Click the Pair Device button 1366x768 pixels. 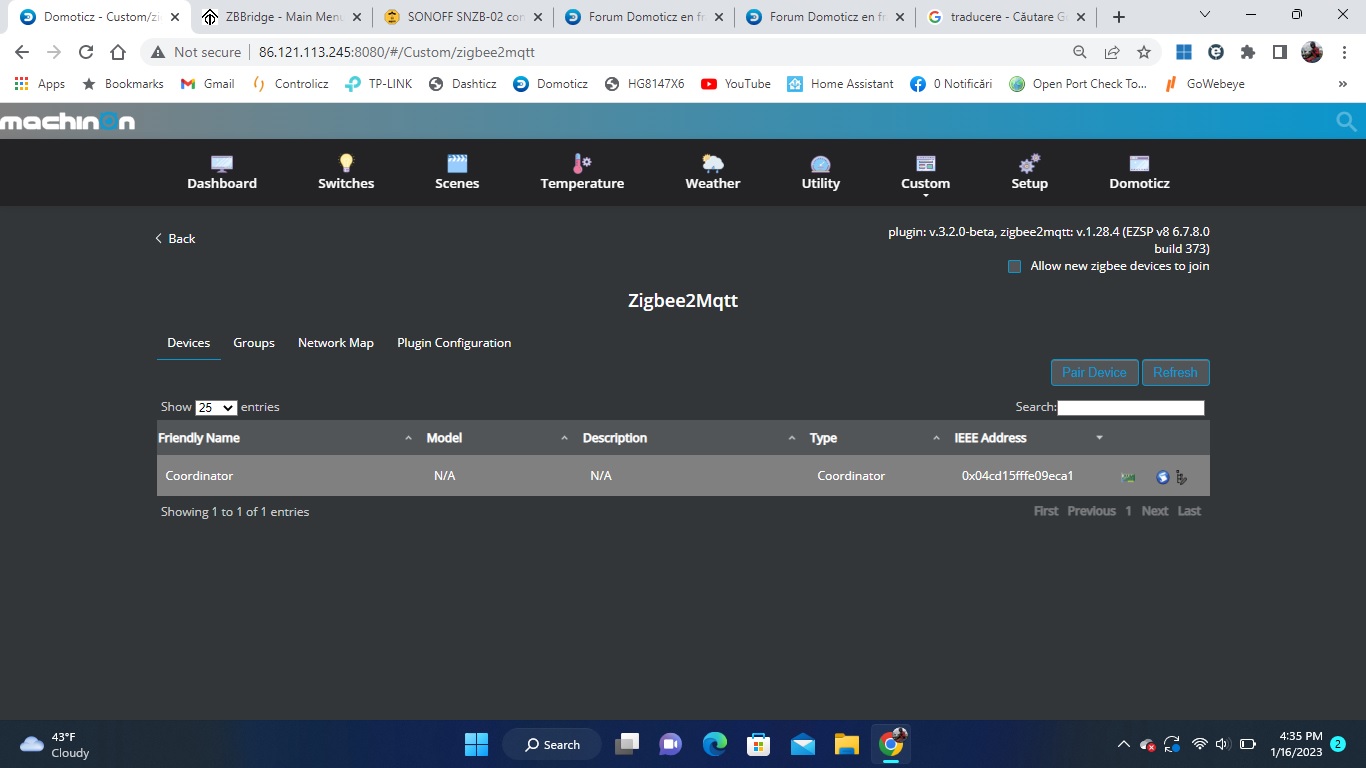tap(1094, 372)
